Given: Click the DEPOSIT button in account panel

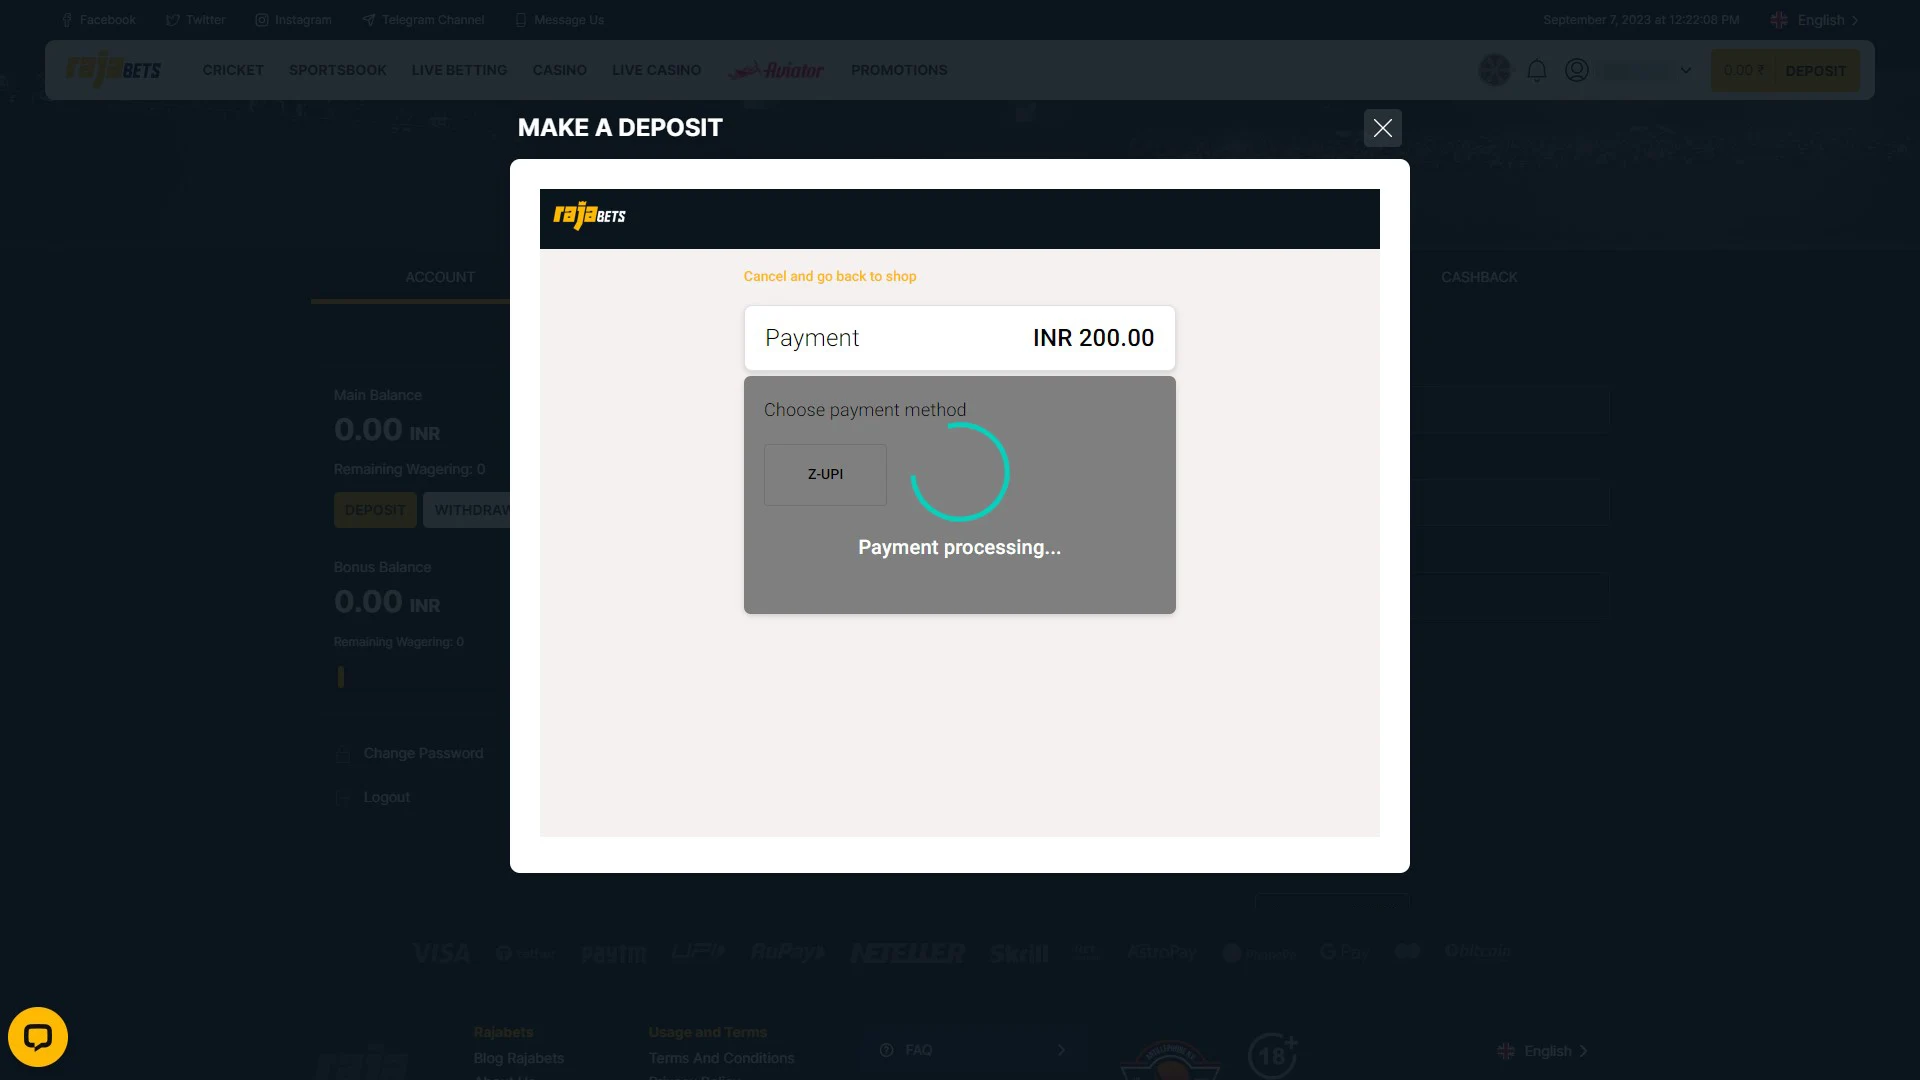Looking at the screenshot, I should coord(375,510).
